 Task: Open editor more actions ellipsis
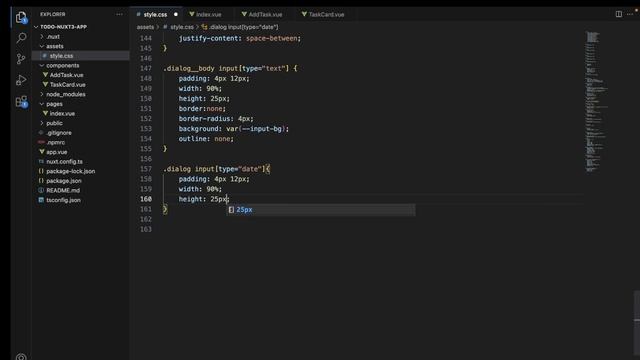630,14
